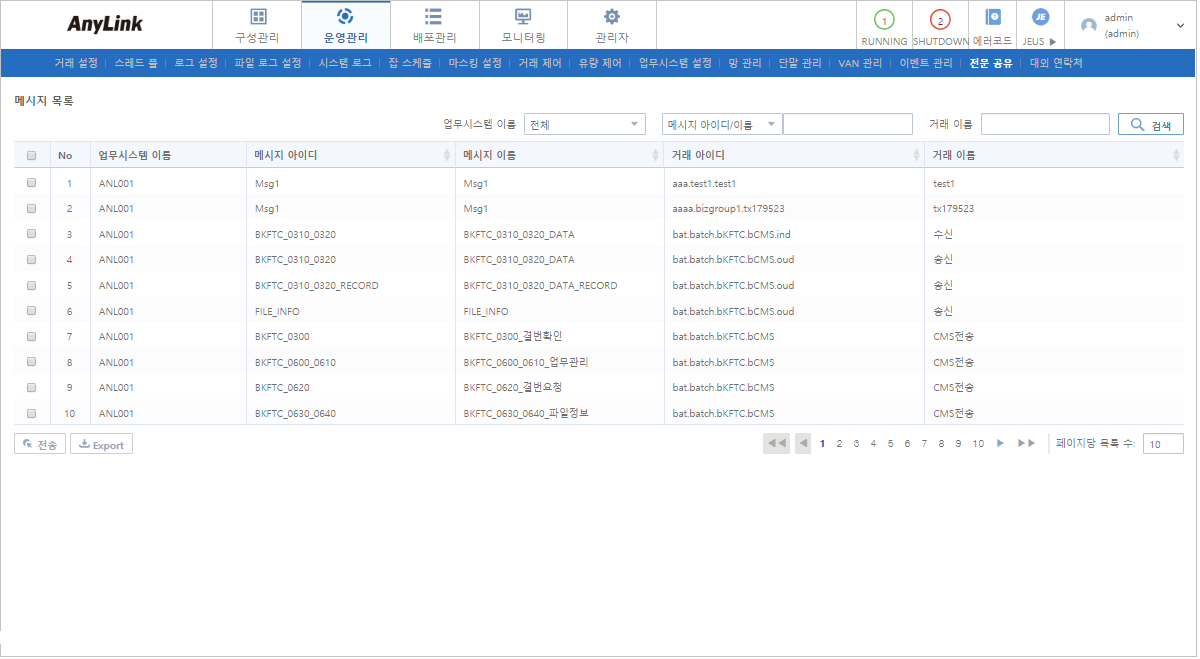The width and height of the screenshot is (1200, 659).
Task: Check the row 2 checkbox
Action: (x=32, y=209)
